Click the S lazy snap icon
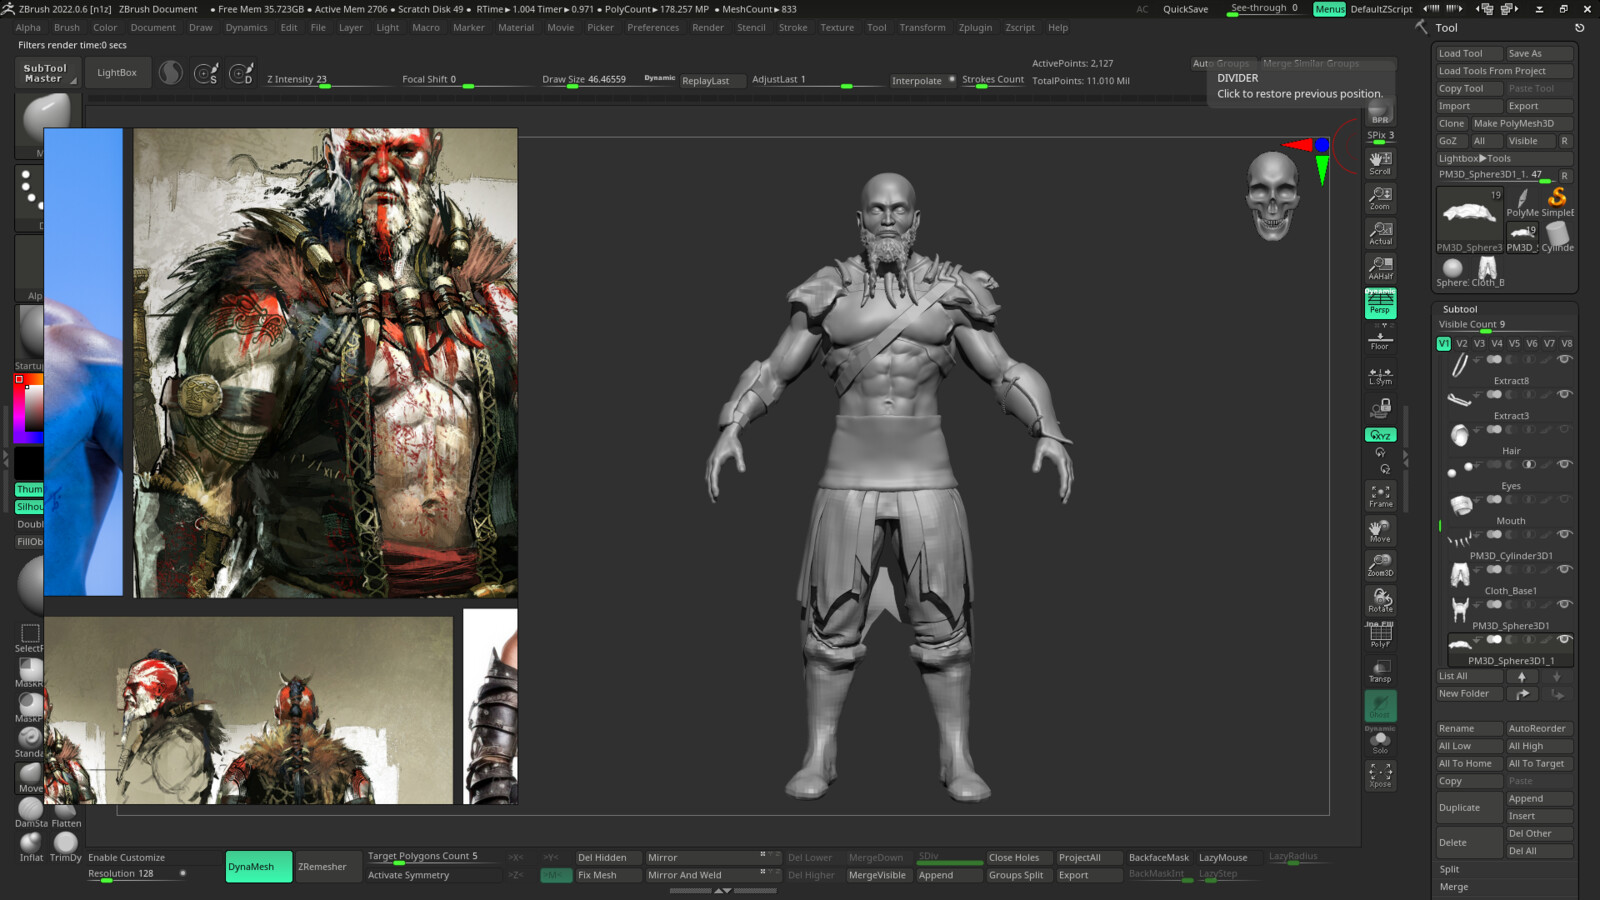Viewport: 1600px width, 900px height. point(207,74)
